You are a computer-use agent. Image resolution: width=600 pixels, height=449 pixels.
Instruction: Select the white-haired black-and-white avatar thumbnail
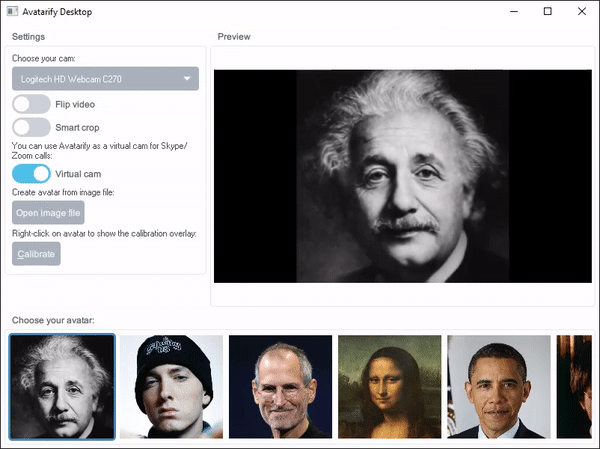click(62, 387)
